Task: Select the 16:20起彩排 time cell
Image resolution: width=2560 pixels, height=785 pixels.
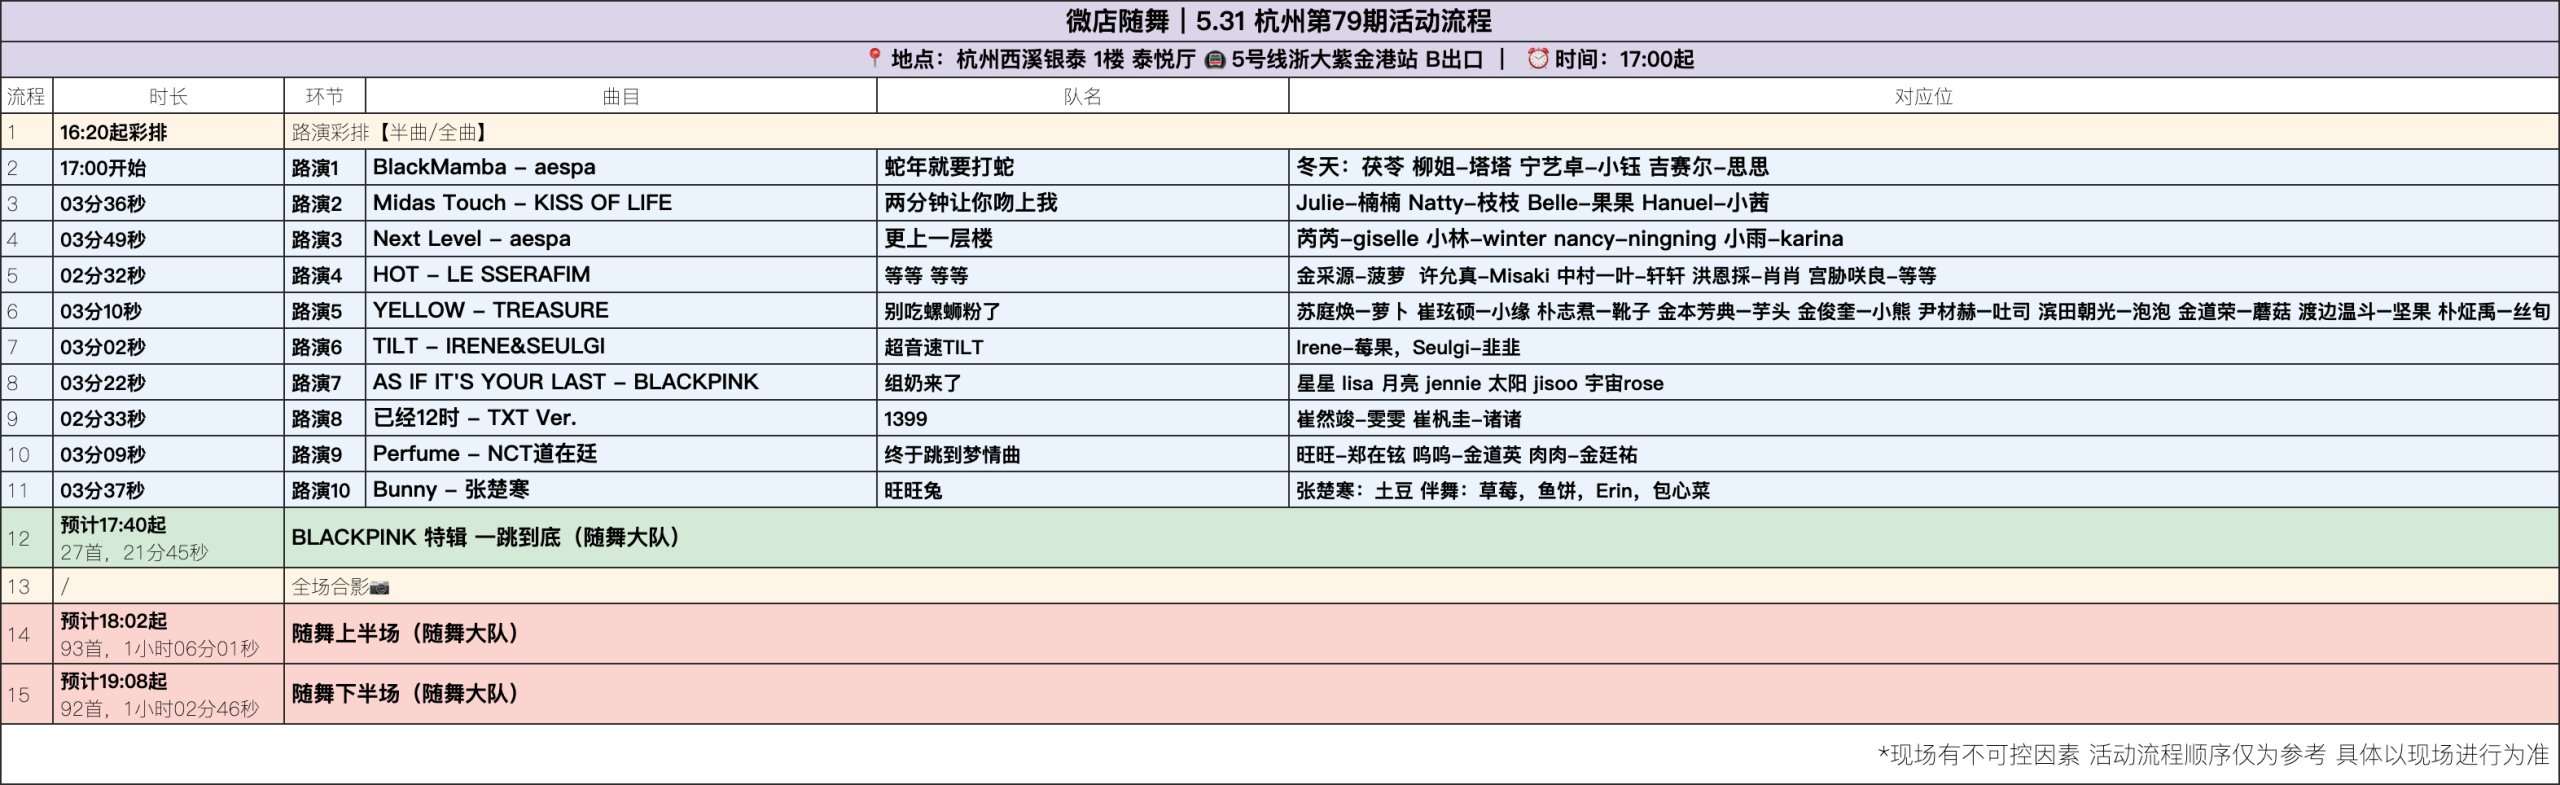Action: [113, 132]
